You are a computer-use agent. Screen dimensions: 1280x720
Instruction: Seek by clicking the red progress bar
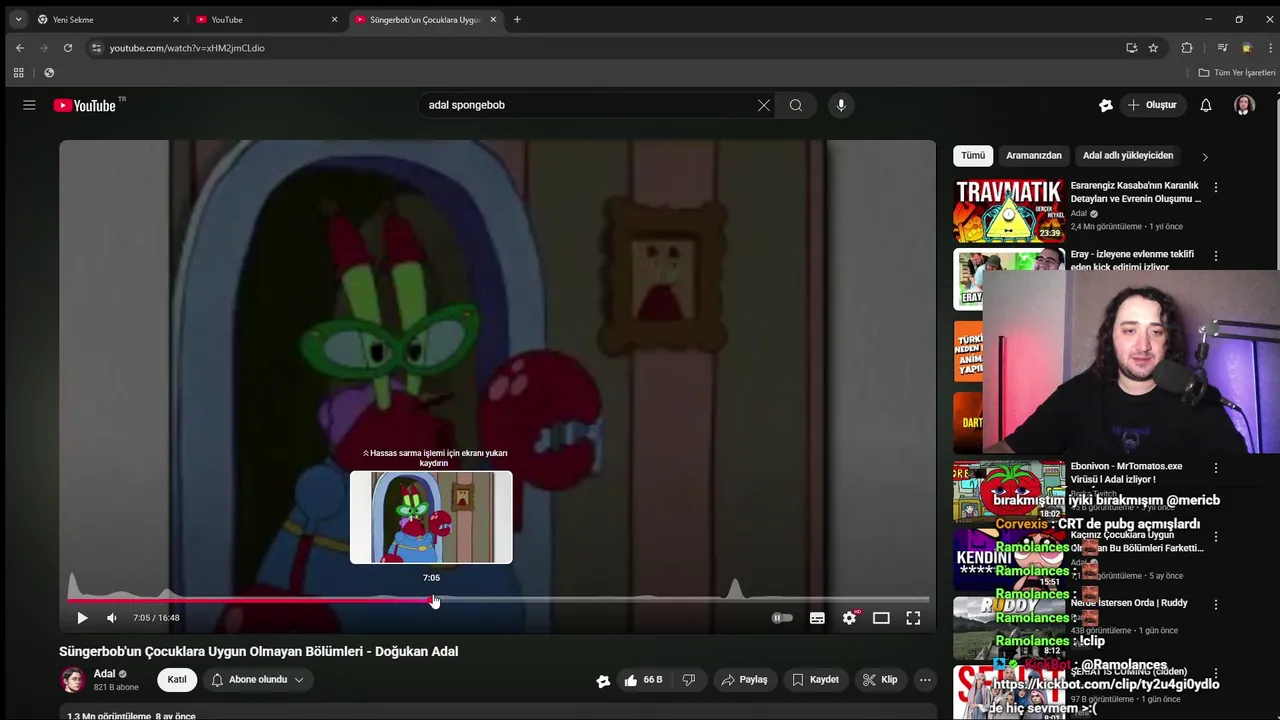250,600
